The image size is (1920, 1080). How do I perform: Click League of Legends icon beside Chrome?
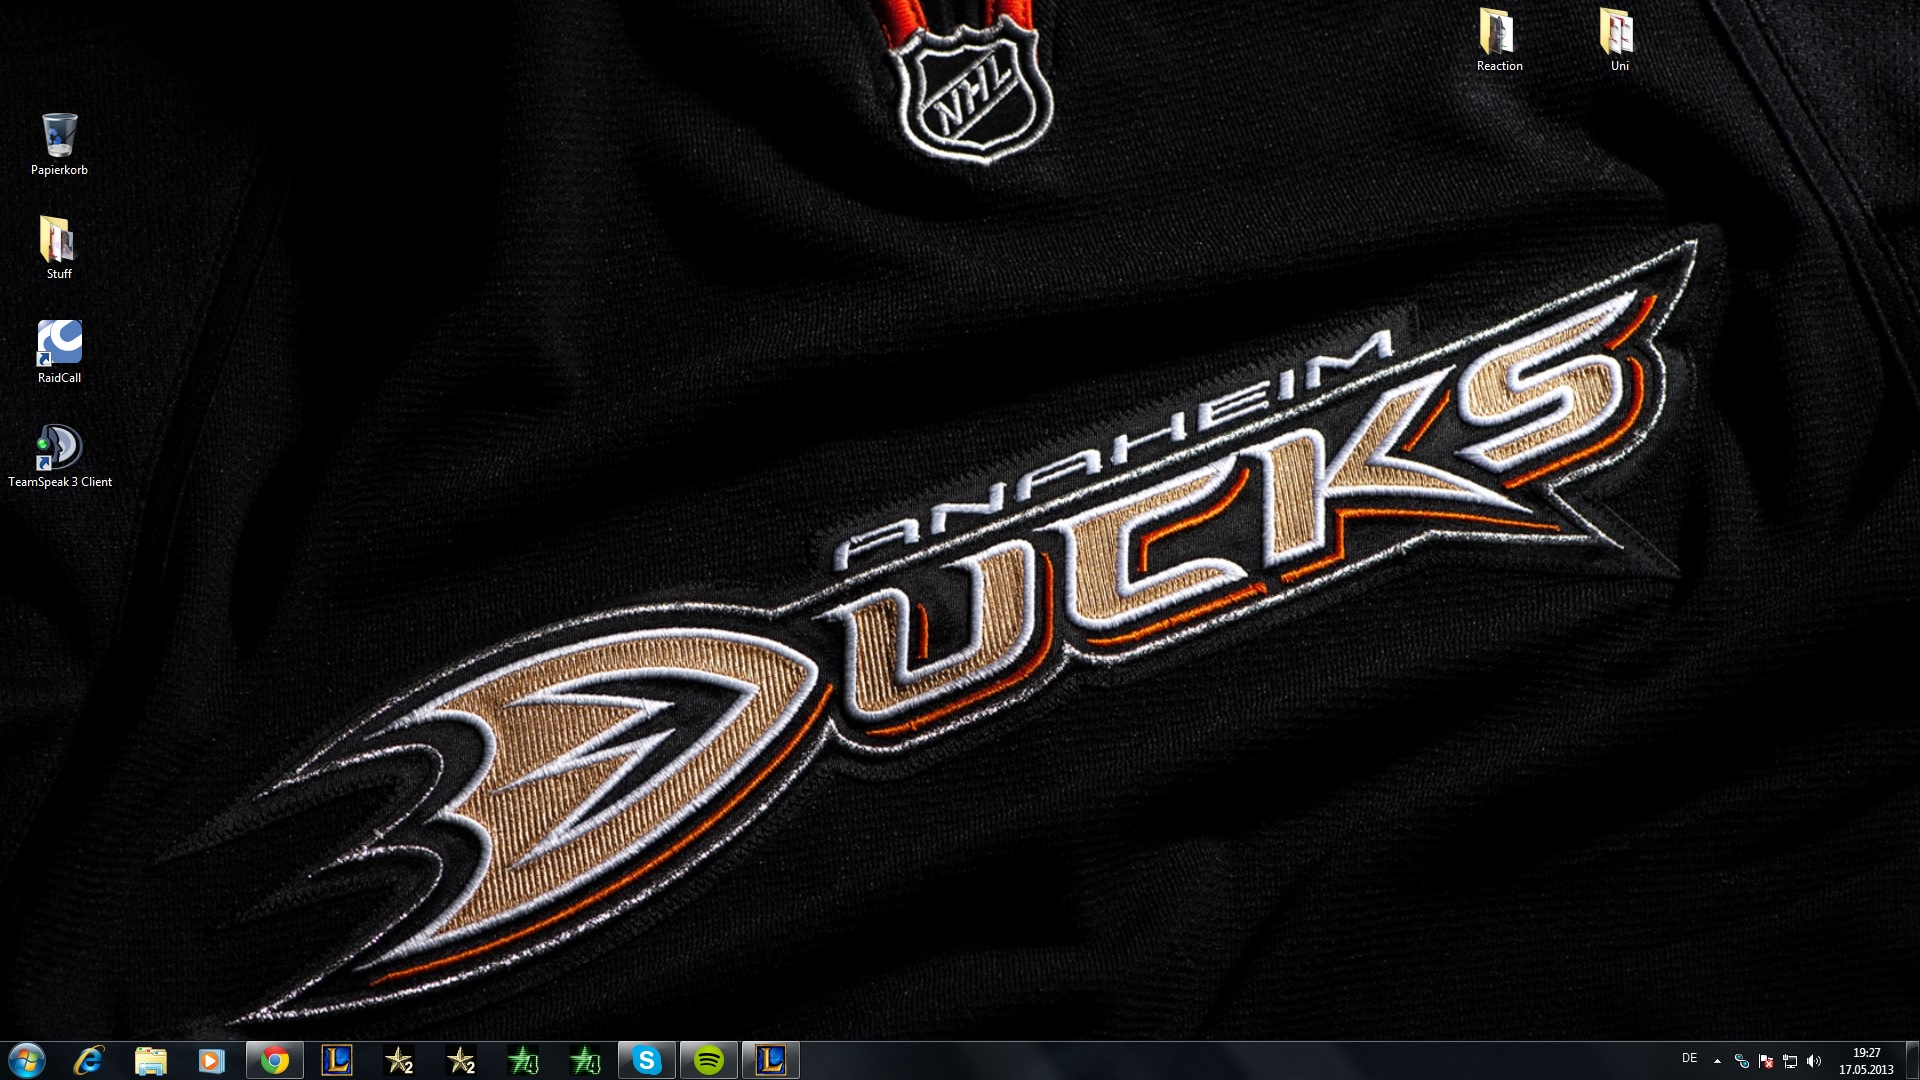[x=337, y=1060]
